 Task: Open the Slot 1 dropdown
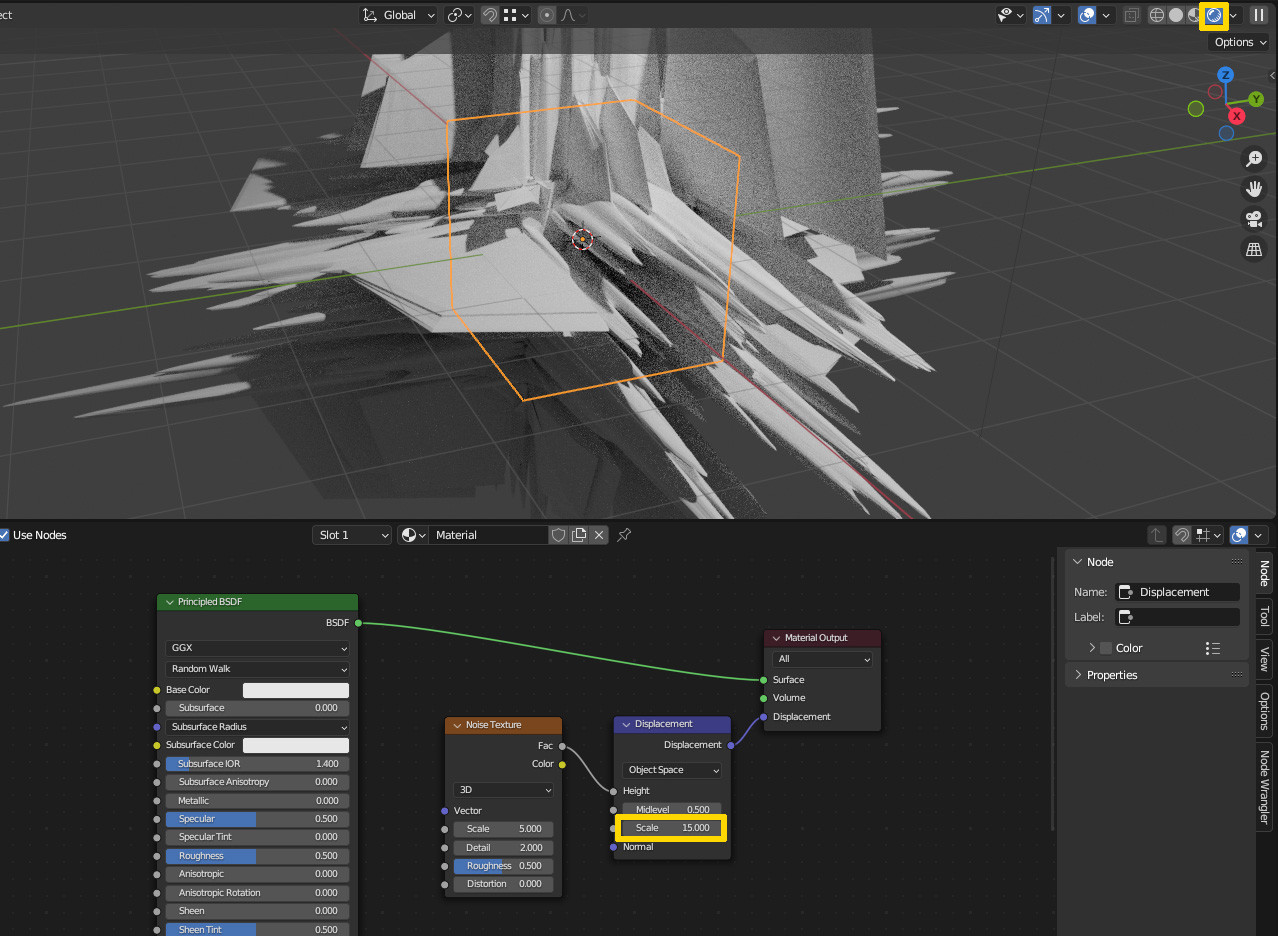352,534
